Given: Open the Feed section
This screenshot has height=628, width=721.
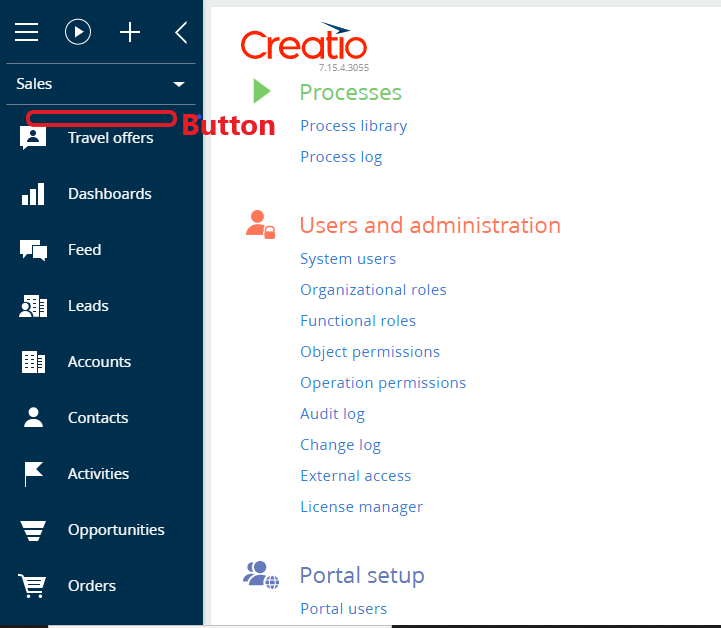Looking at the screenshot, I should tap(84, 250).
